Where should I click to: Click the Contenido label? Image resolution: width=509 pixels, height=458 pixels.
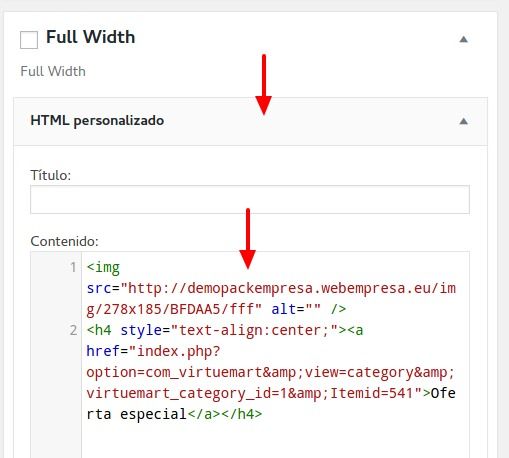[64, 241]
